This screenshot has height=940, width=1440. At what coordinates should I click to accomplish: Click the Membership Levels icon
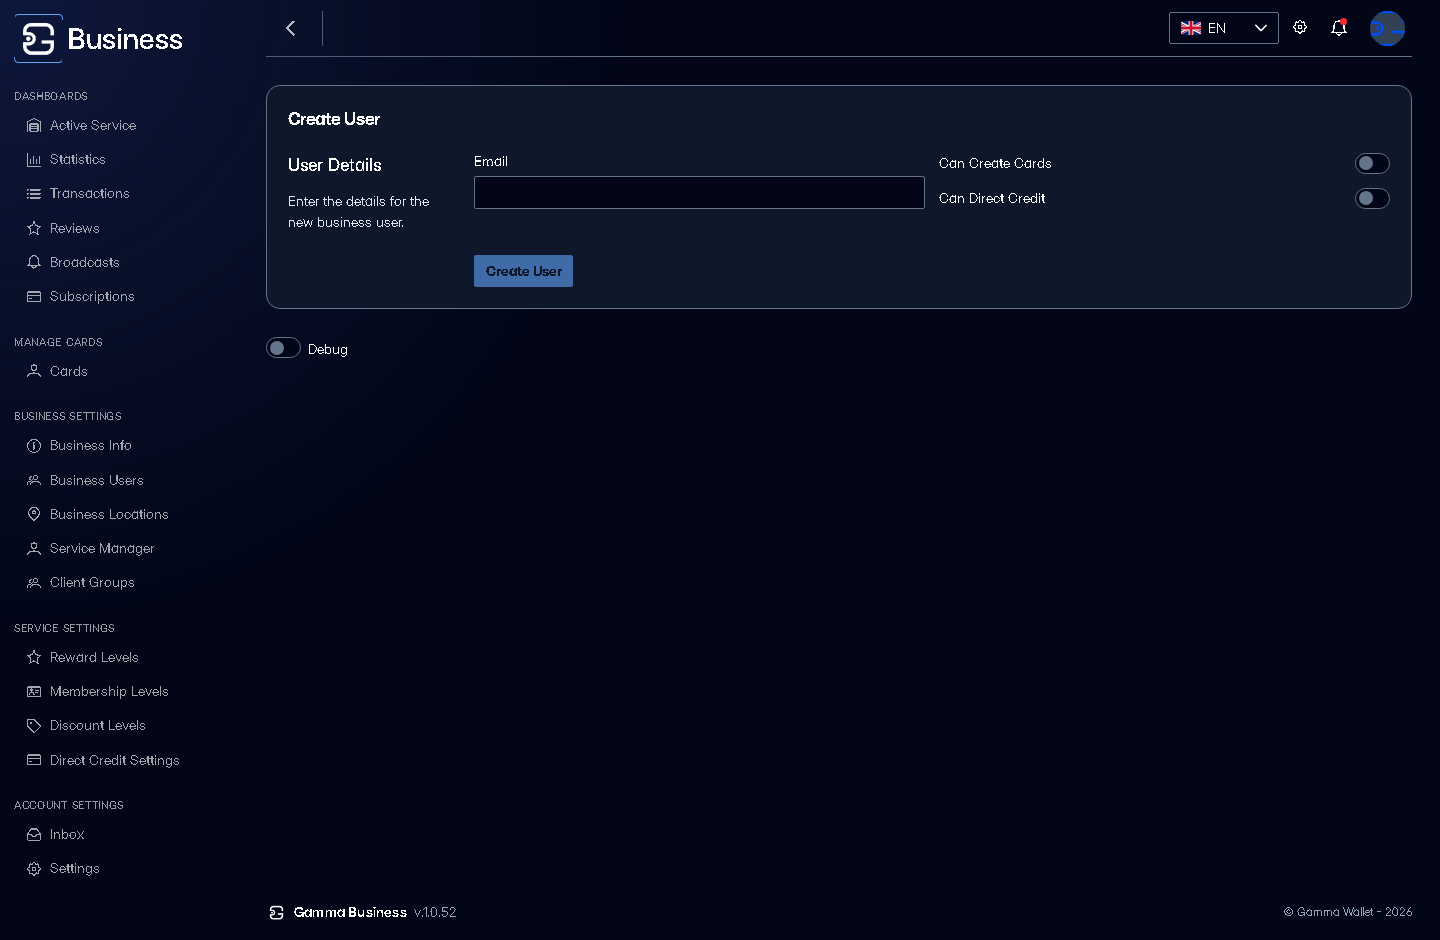34,692
